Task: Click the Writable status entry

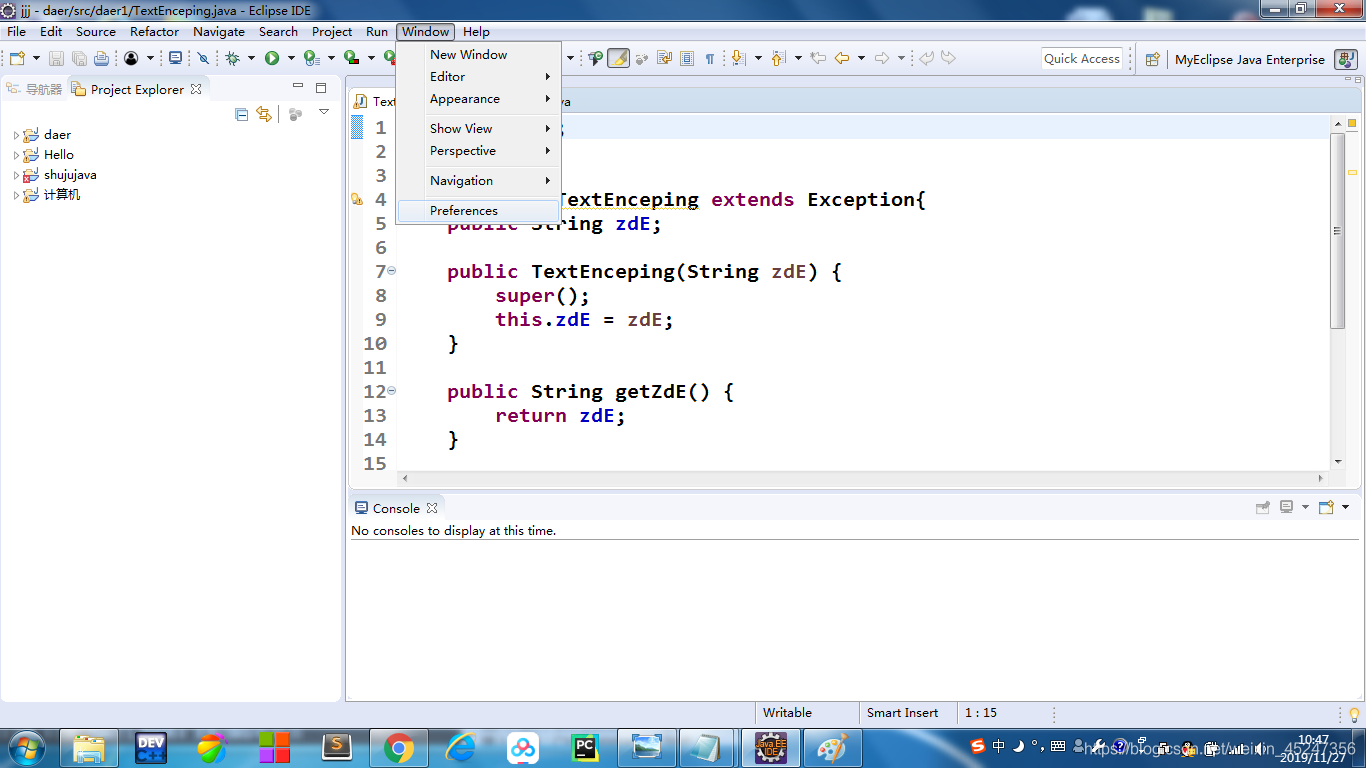Action: point(787,713)
